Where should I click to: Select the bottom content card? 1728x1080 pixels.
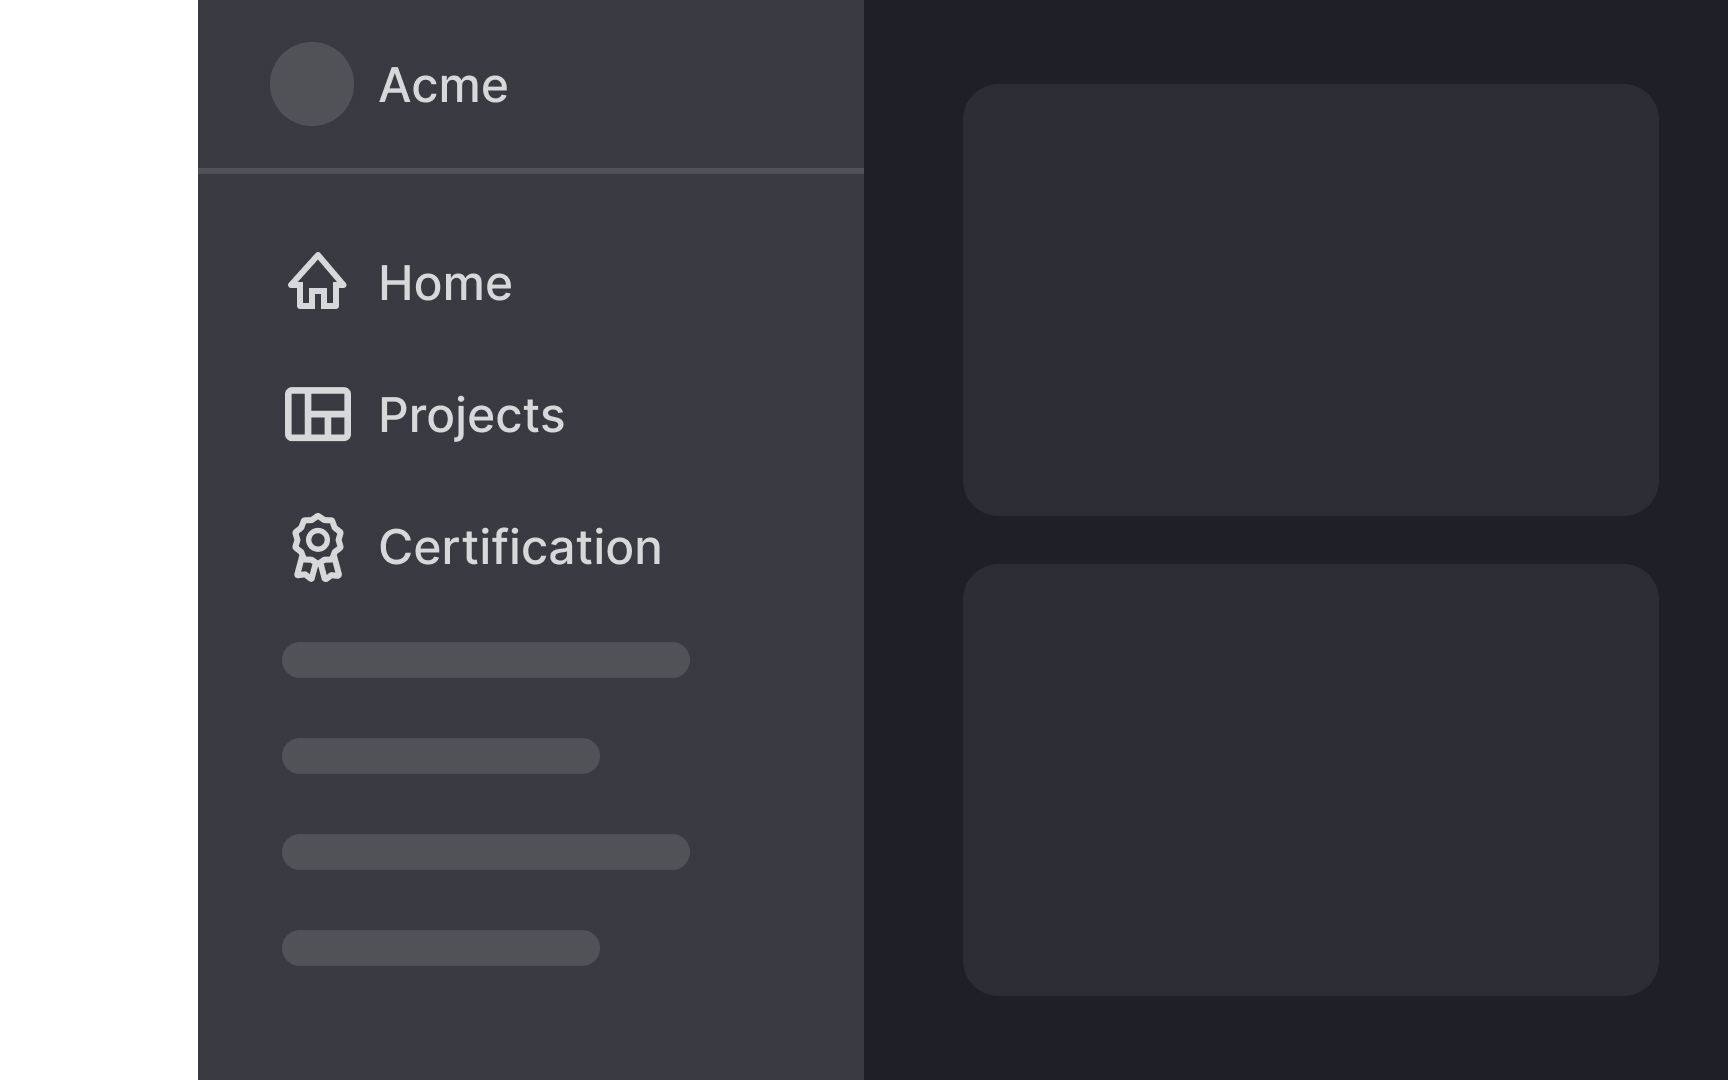coord(1311,779)
